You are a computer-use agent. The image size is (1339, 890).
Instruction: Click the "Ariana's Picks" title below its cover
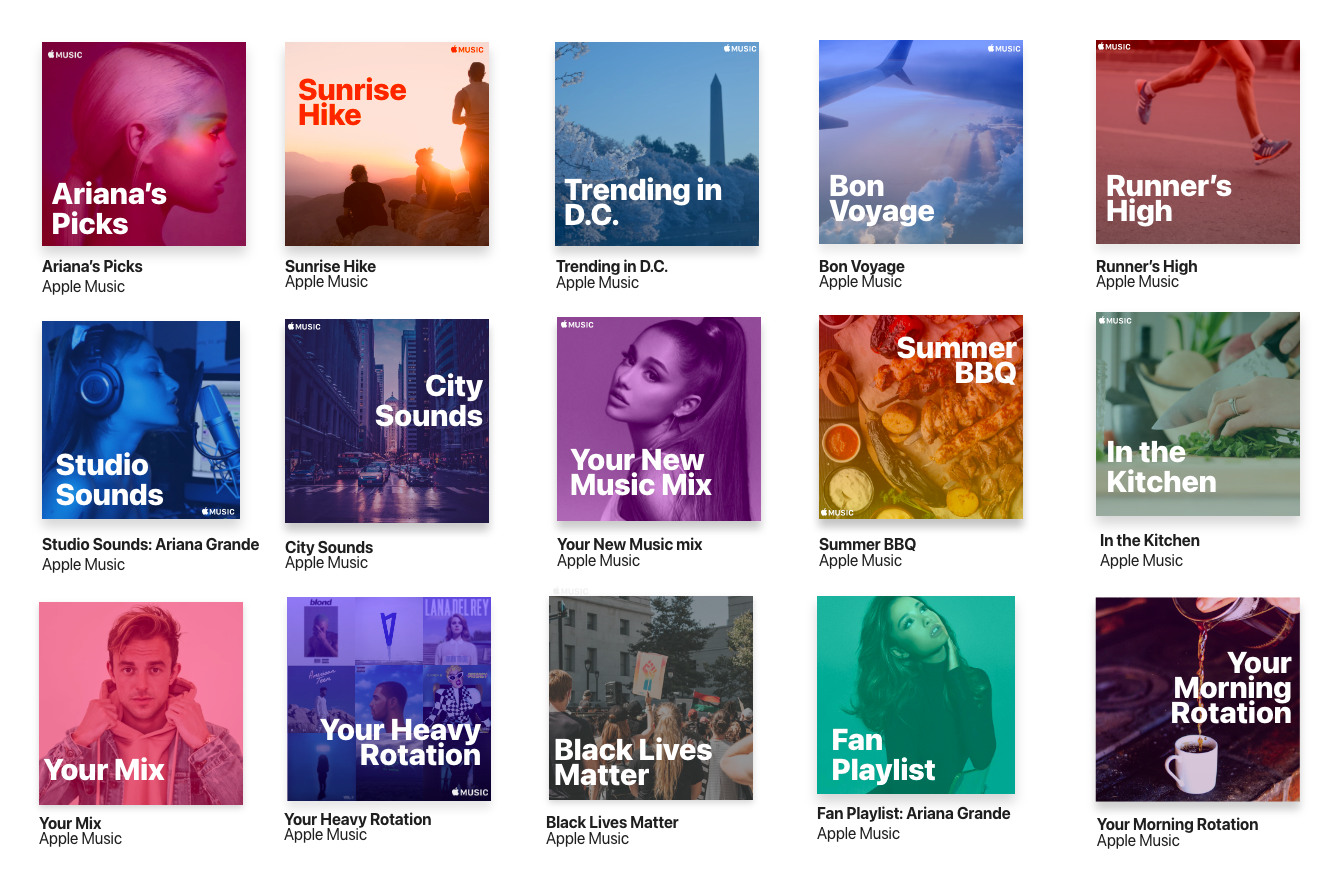pyautogui.click(x=92, y=267)
